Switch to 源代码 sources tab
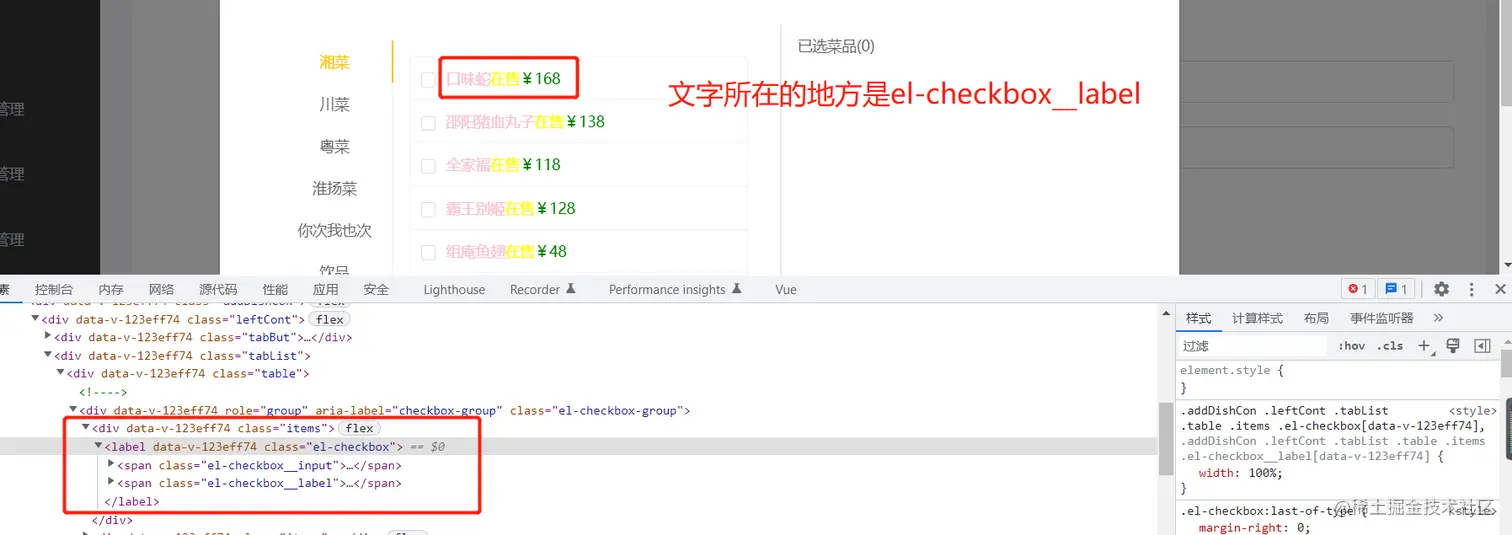 coord(218,289)
